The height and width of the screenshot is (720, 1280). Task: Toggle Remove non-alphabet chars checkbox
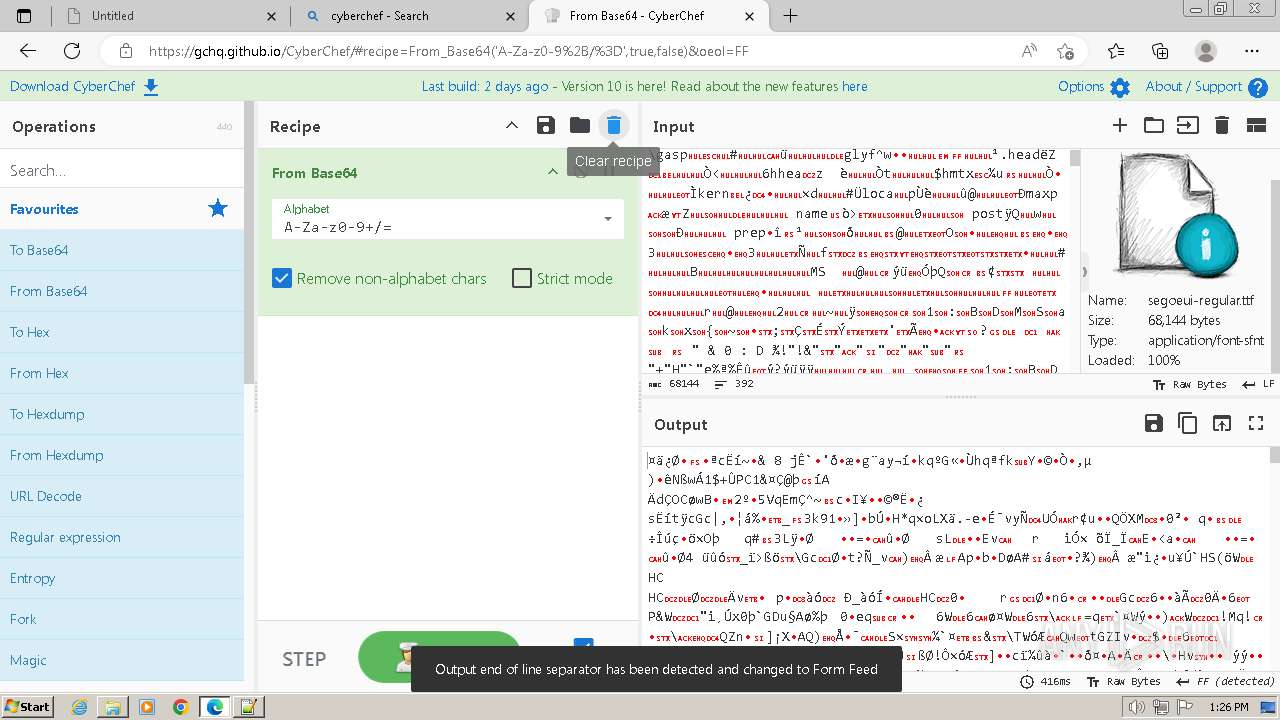[282, 278]
